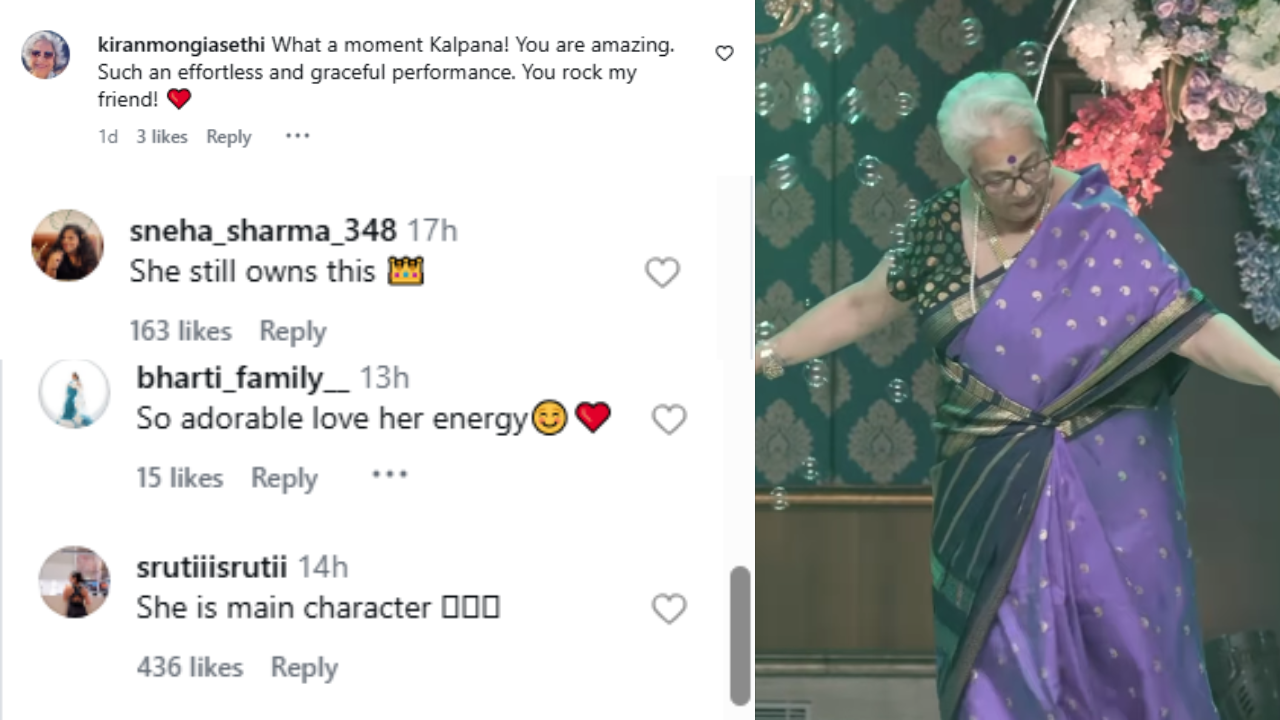The image size is (1280, 720).
Task: Open bharti_family__'s profile avatar
Action: coord(74,394)
